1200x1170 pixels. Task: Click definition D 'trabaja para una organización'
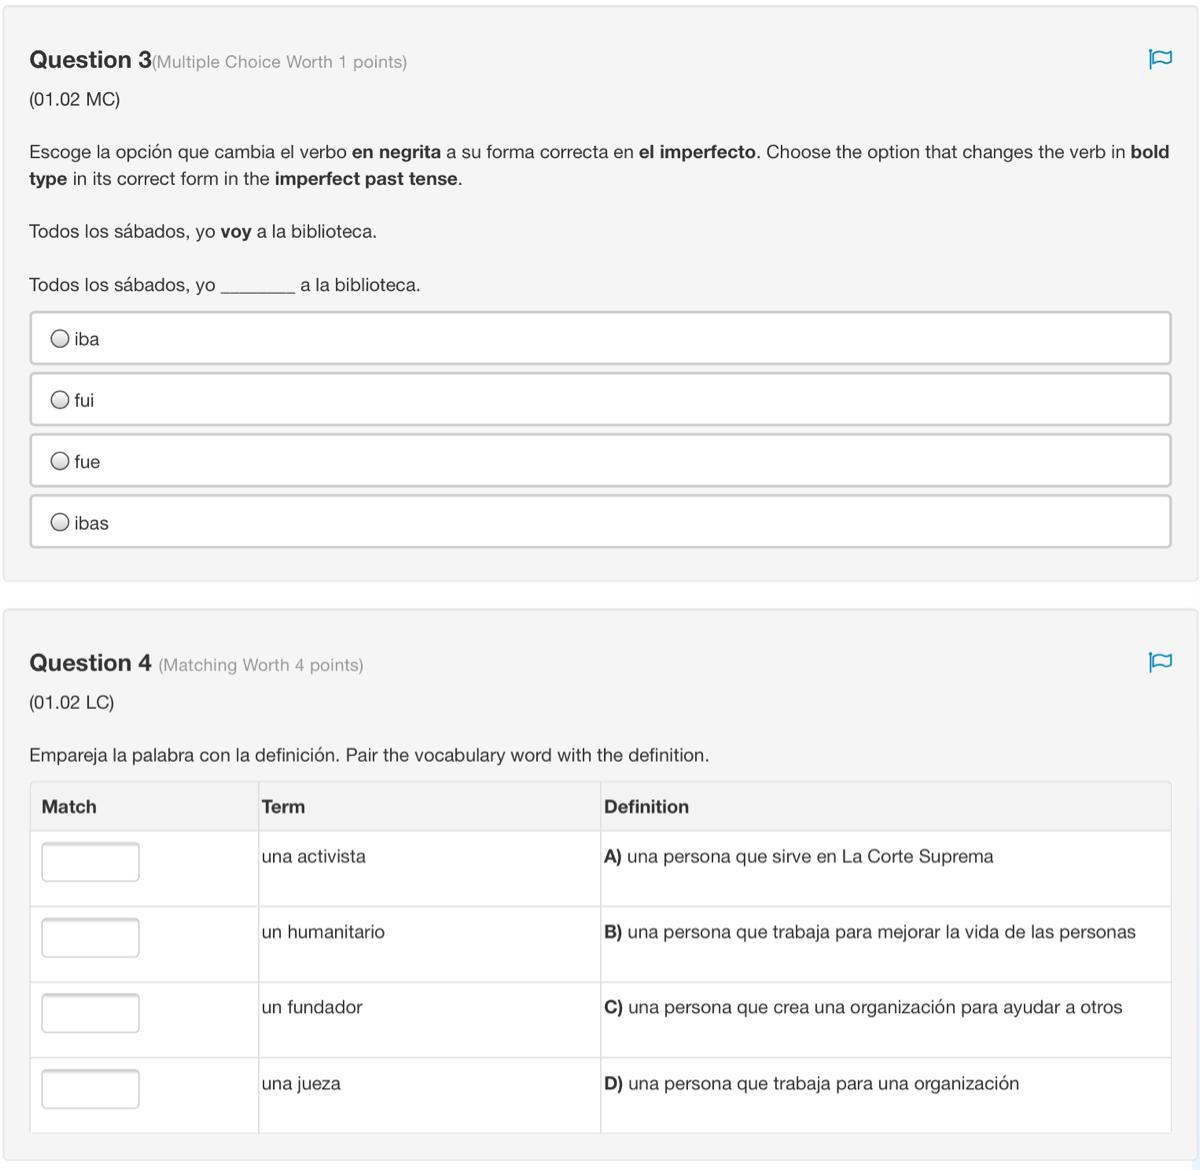click(x=811, y=1084)
